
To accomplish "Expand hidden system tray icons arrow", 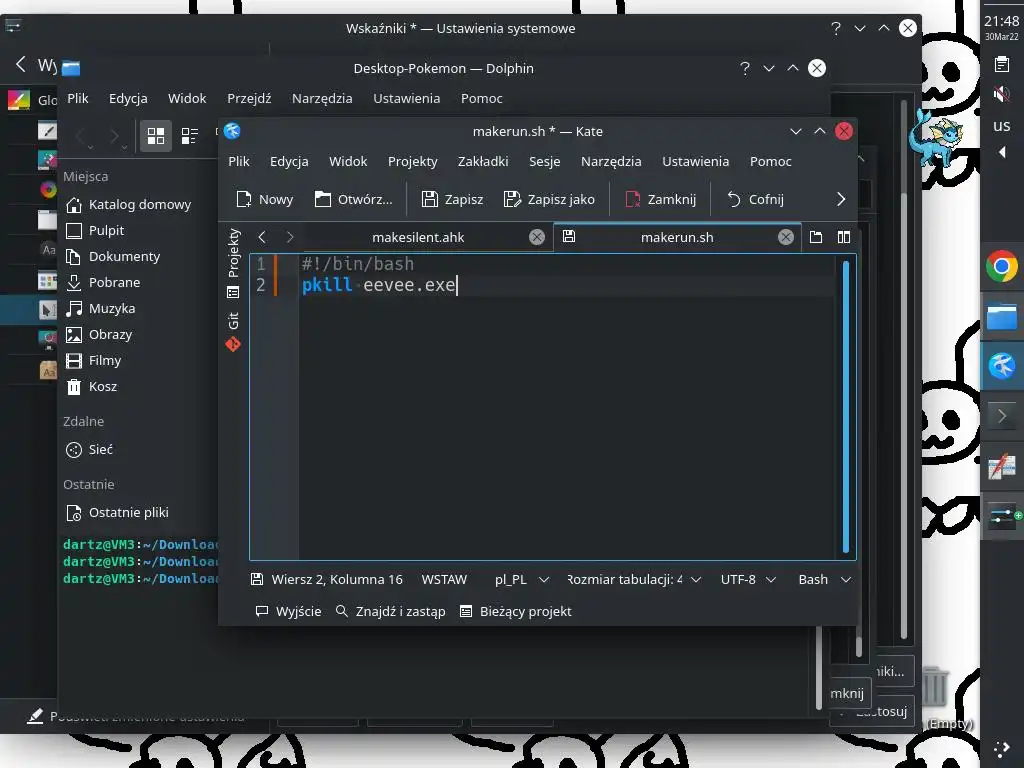I will pyautogui.click(x=1002, y=152).
